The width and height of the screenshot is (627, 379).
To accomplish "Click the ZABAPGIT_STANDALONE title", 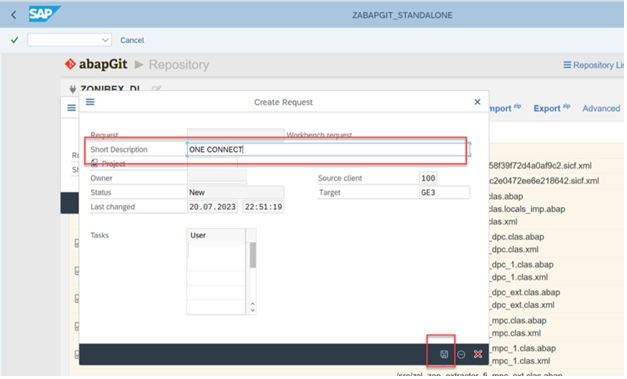I will point(402,15).
